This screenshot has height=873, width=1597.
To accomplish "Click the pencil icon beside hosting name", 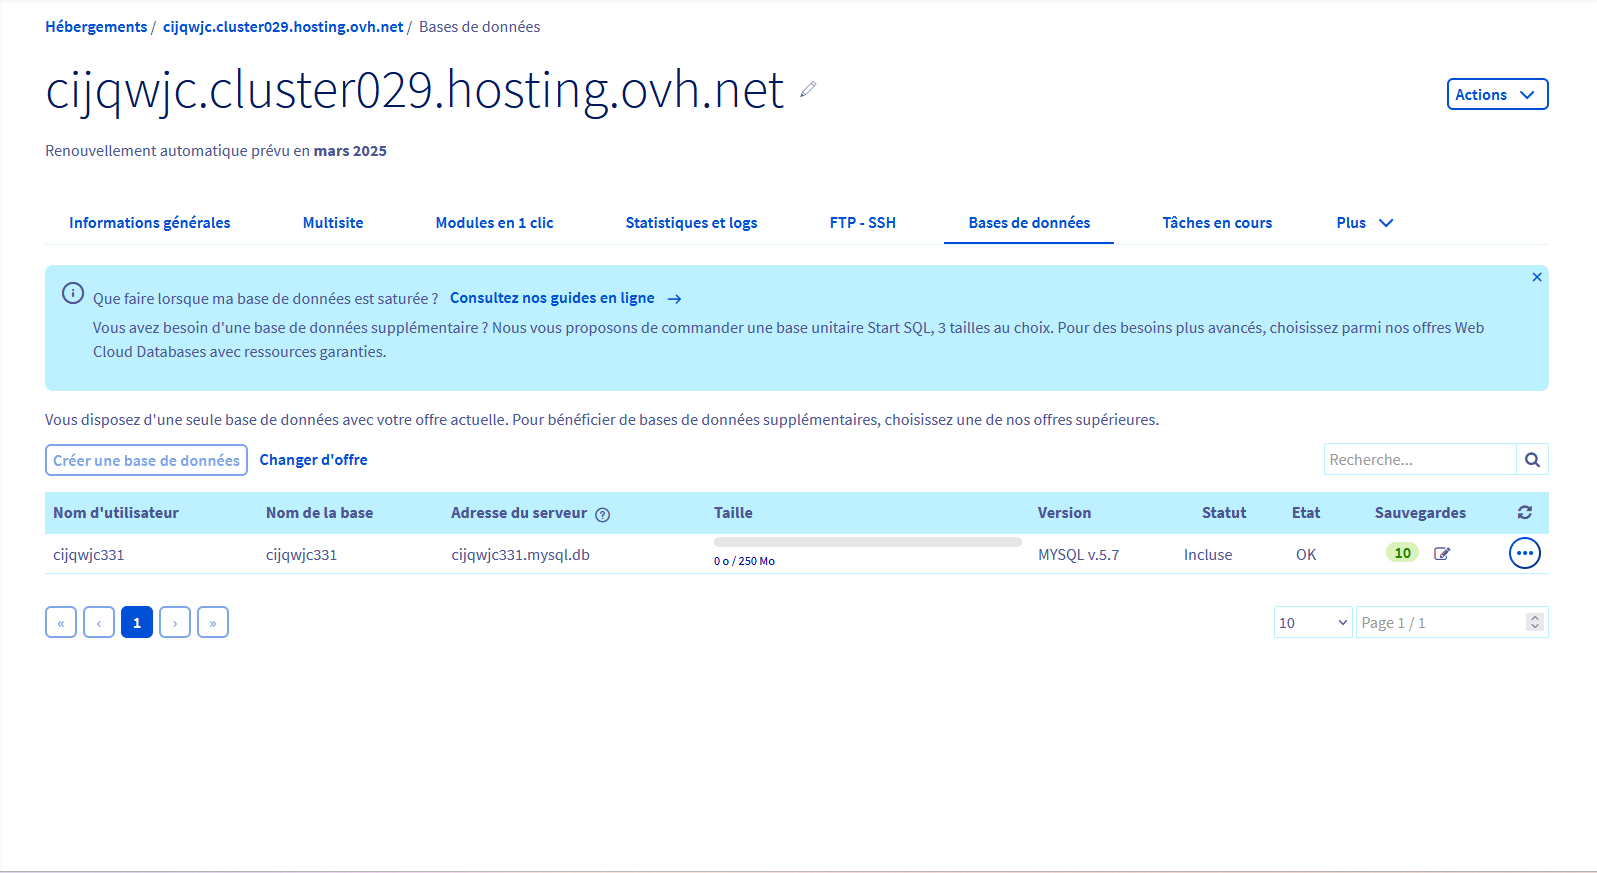I will [x=808, y=90].
